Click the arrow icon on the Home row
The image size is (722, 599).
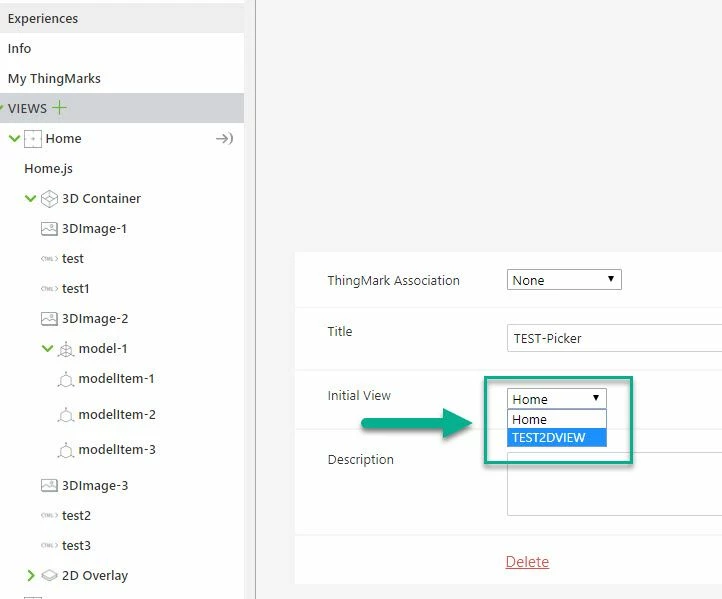click(x=224, y=138)
